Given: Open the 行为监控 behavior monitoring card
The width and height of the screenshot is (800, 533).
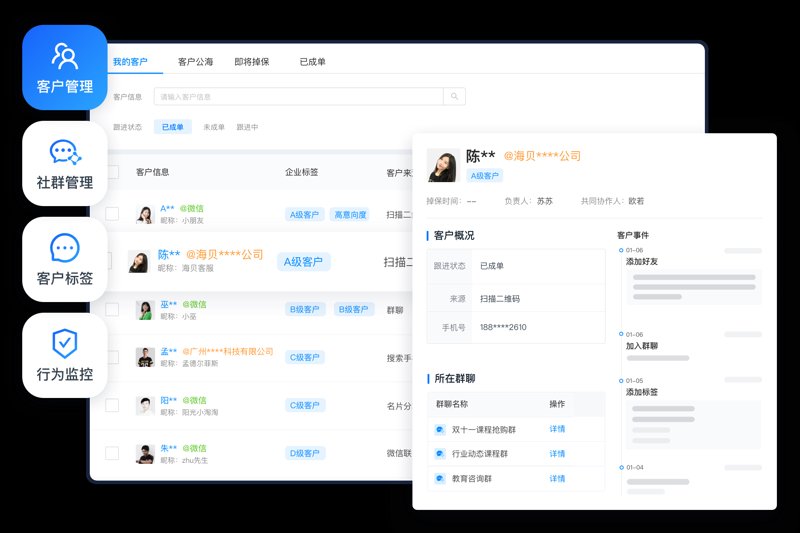Looking at the screenshot, I should pyautogui.click(x=65, y=356).
